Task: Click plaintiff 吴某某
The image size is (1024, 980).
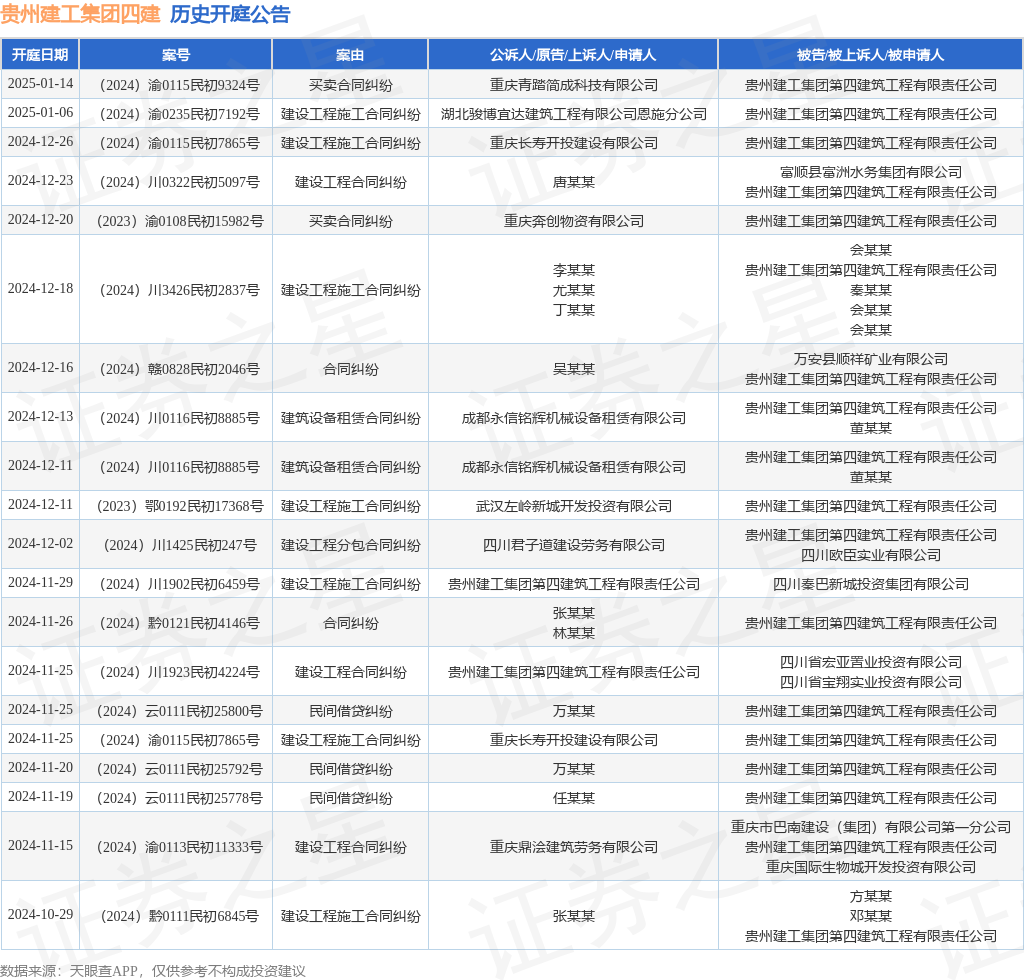Action: click(573, 370)
